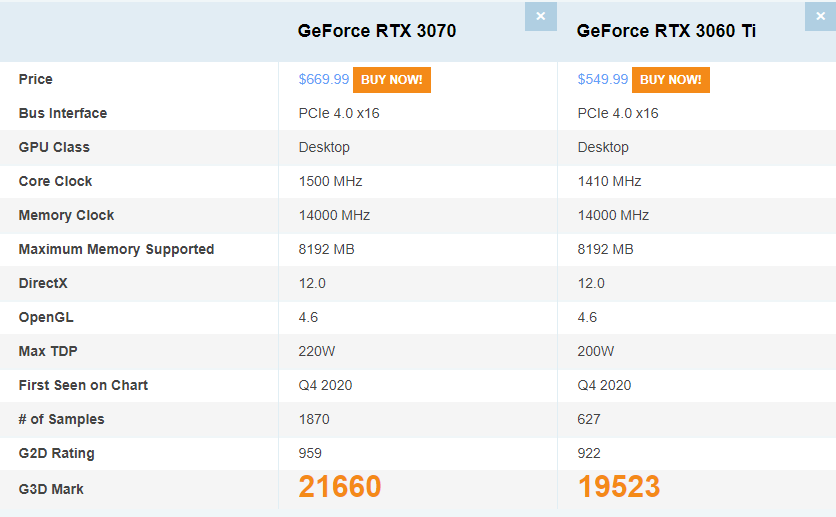Click the DirectX row label
The width and height of the screenshot is (836, 517).
tap(43, 284)
